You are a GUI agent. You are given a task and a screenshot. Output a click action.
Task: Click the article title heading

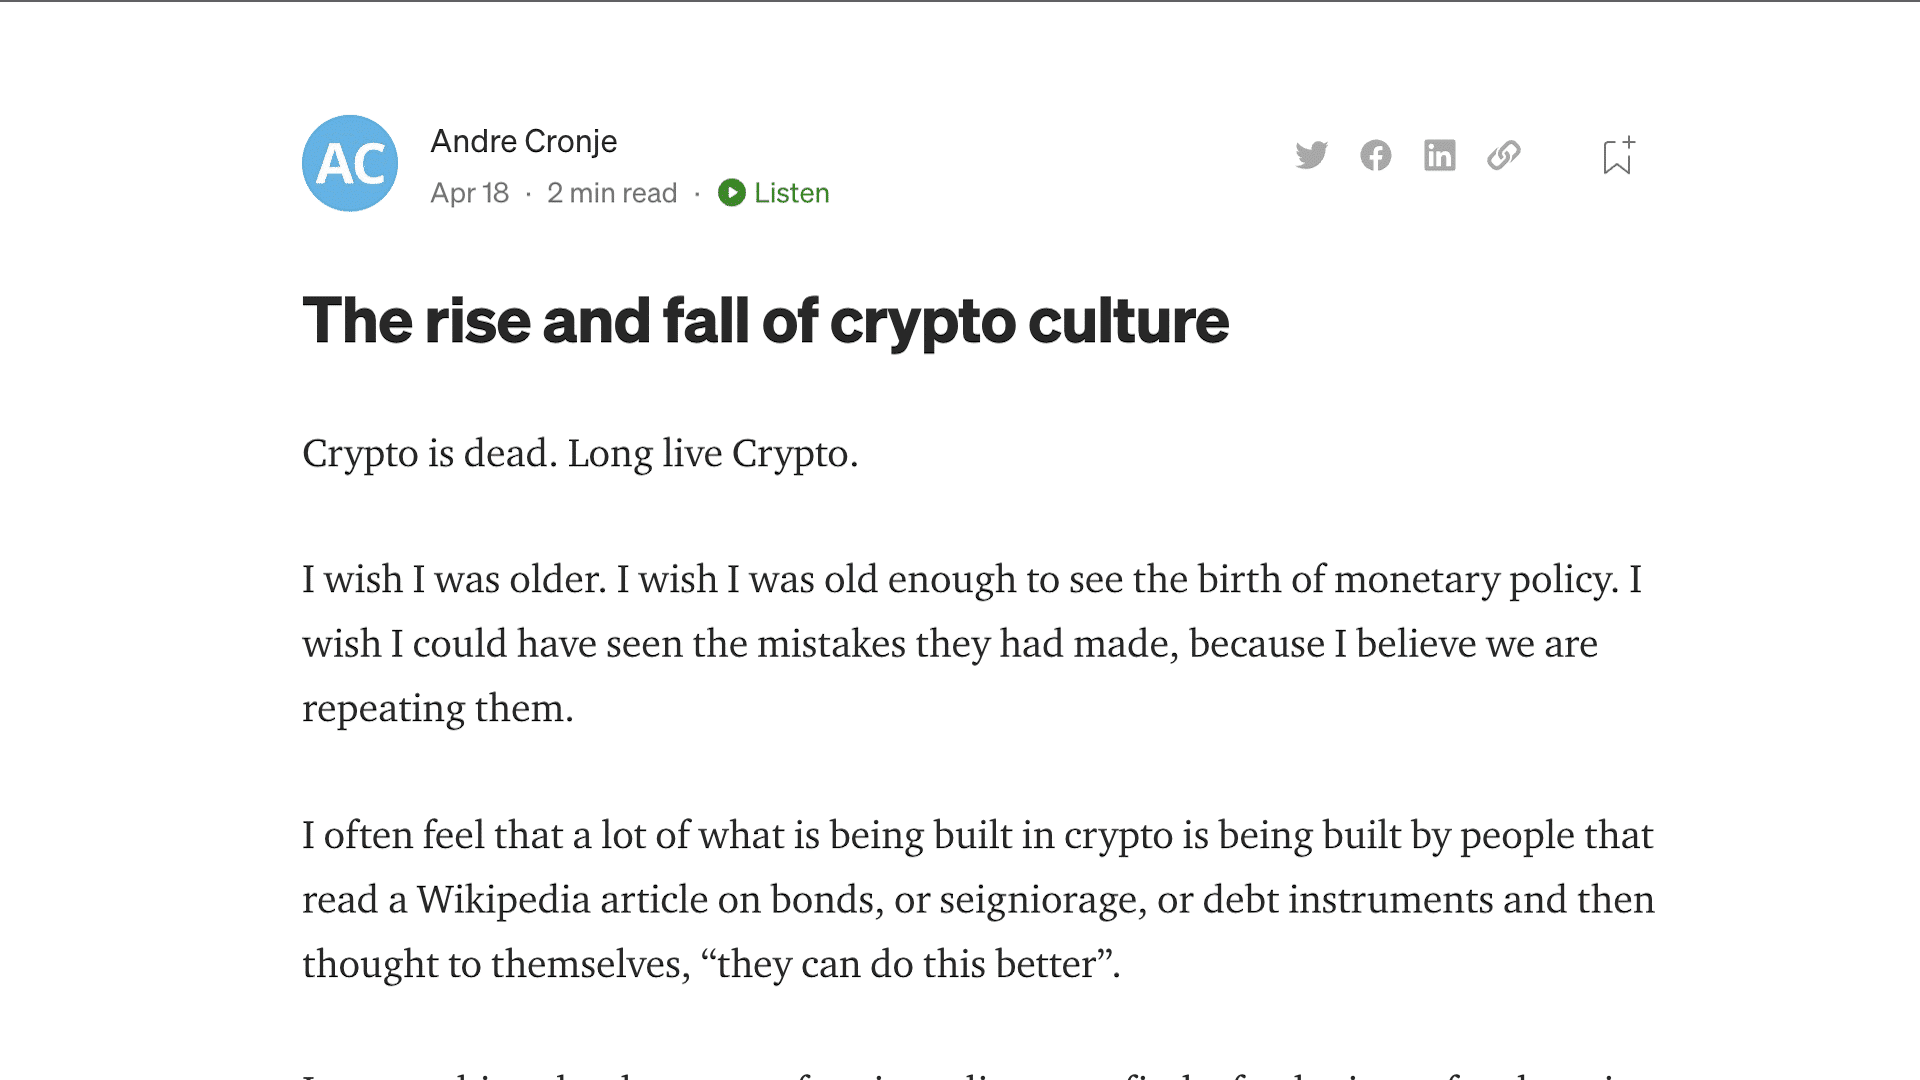point(766,321)
